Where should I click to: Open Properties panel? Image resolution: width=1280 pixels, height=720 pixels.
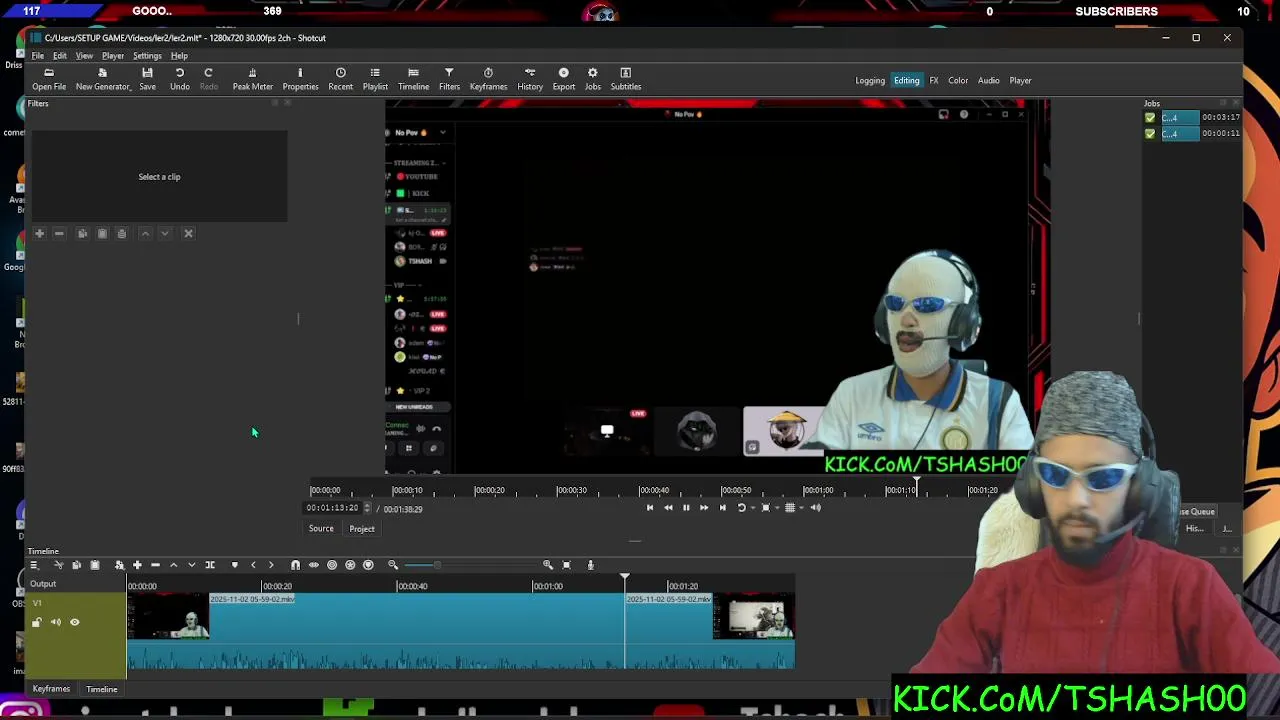[x=300, y=79]
